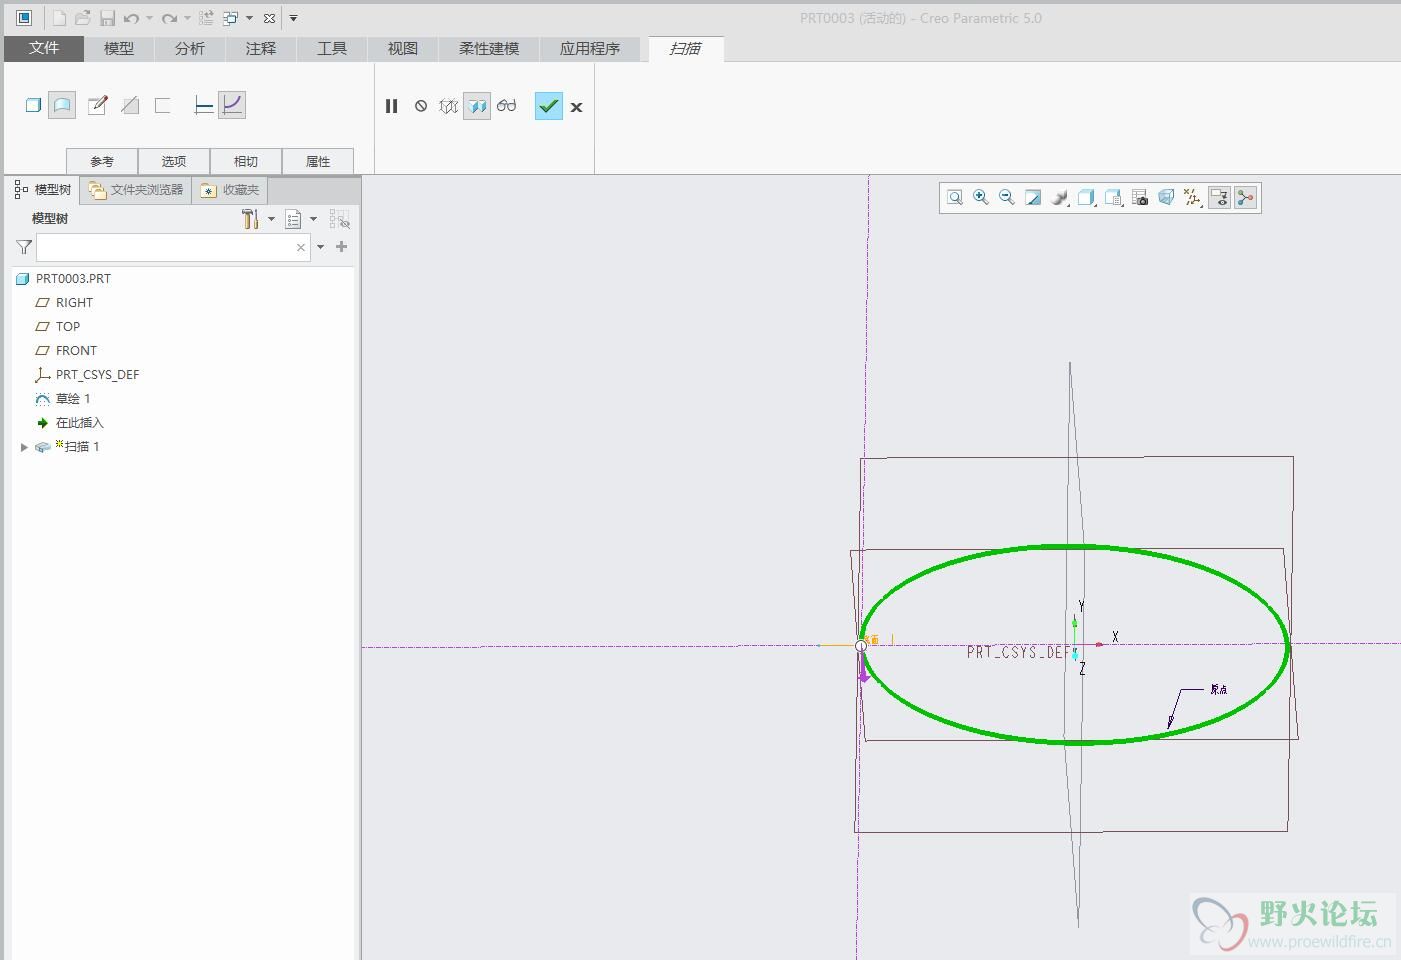Click the Windows switcher icon
This screenshot has width=1401, height=960.
coord(230,18)
